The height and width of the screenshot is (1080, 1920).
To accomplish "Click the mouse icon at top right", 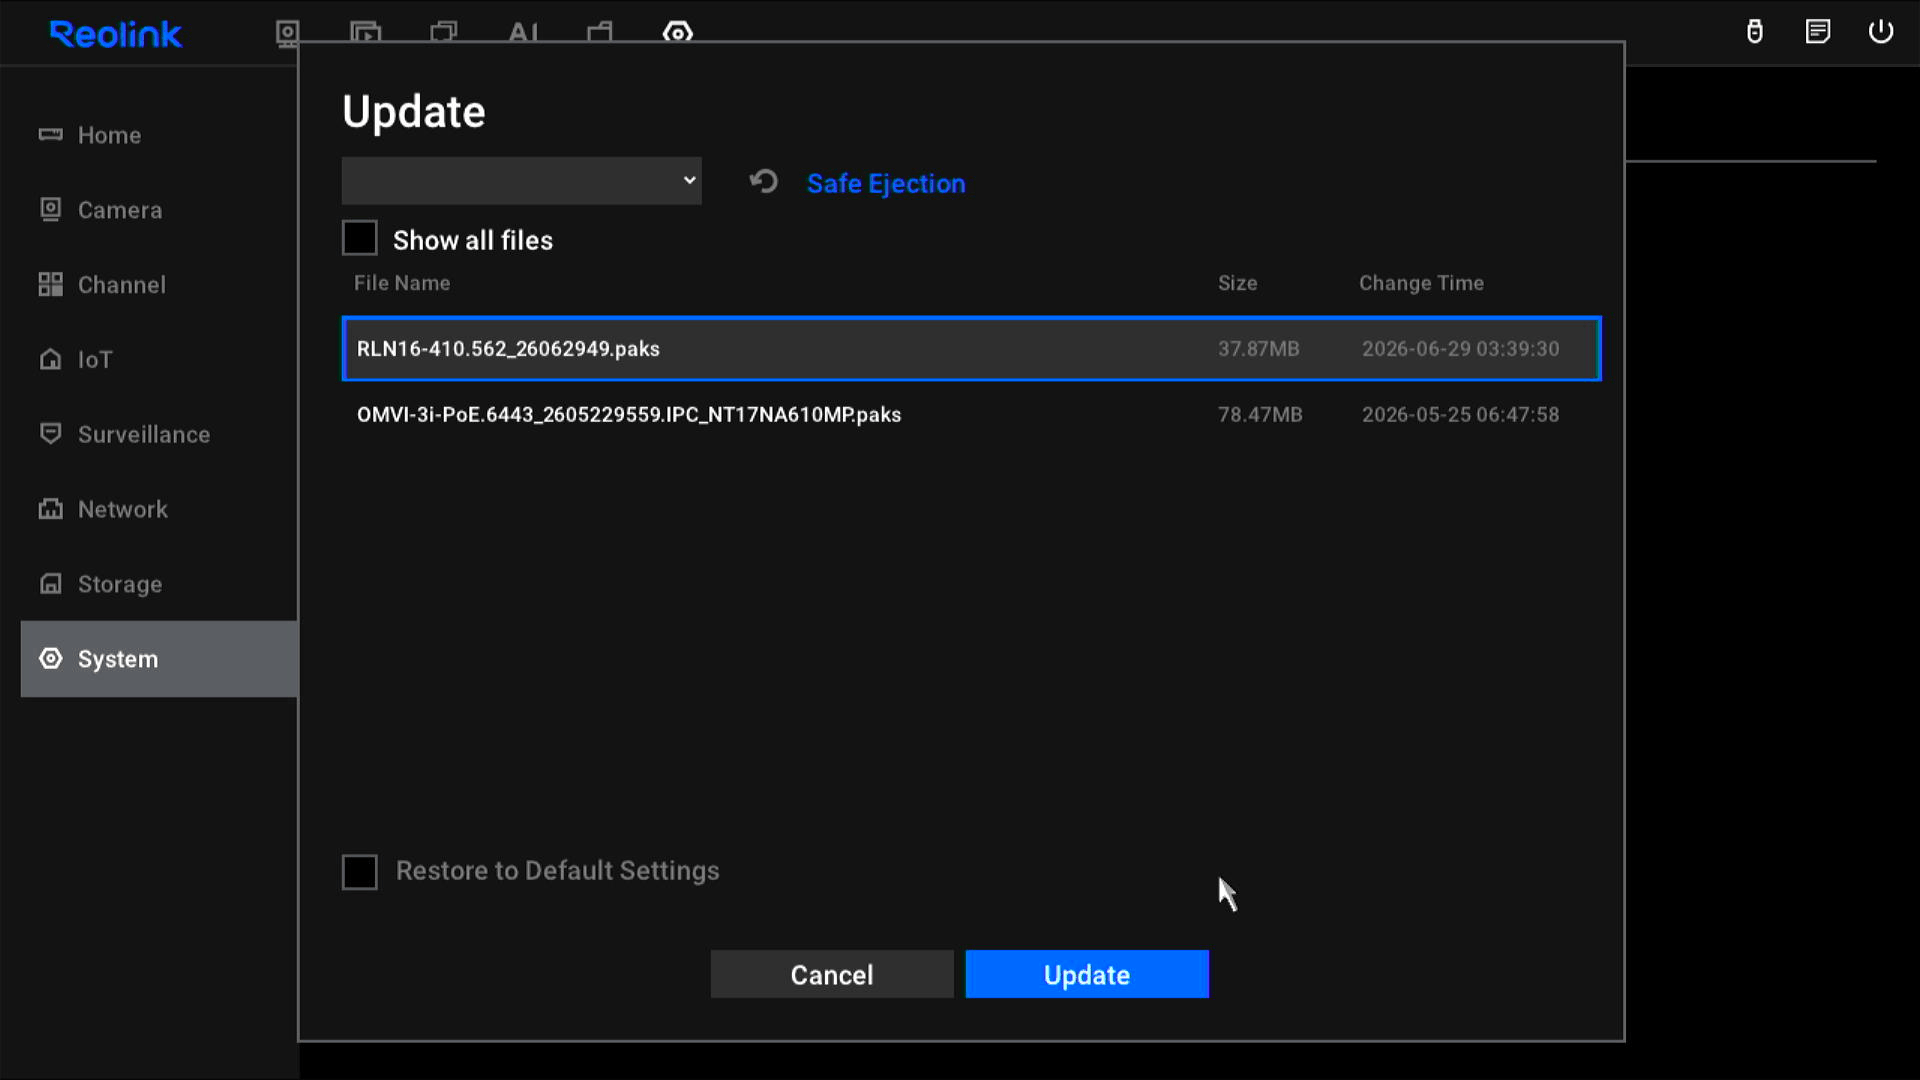I will click(1755, 32).
